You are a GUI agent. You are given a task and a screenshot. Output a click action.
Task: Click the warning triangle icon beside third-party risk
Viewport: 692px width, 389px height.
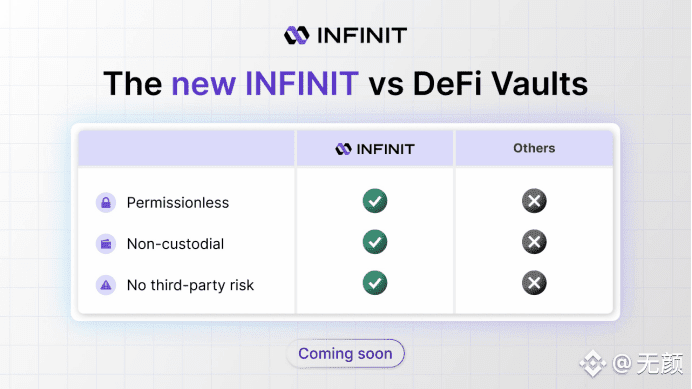point(106,285)
